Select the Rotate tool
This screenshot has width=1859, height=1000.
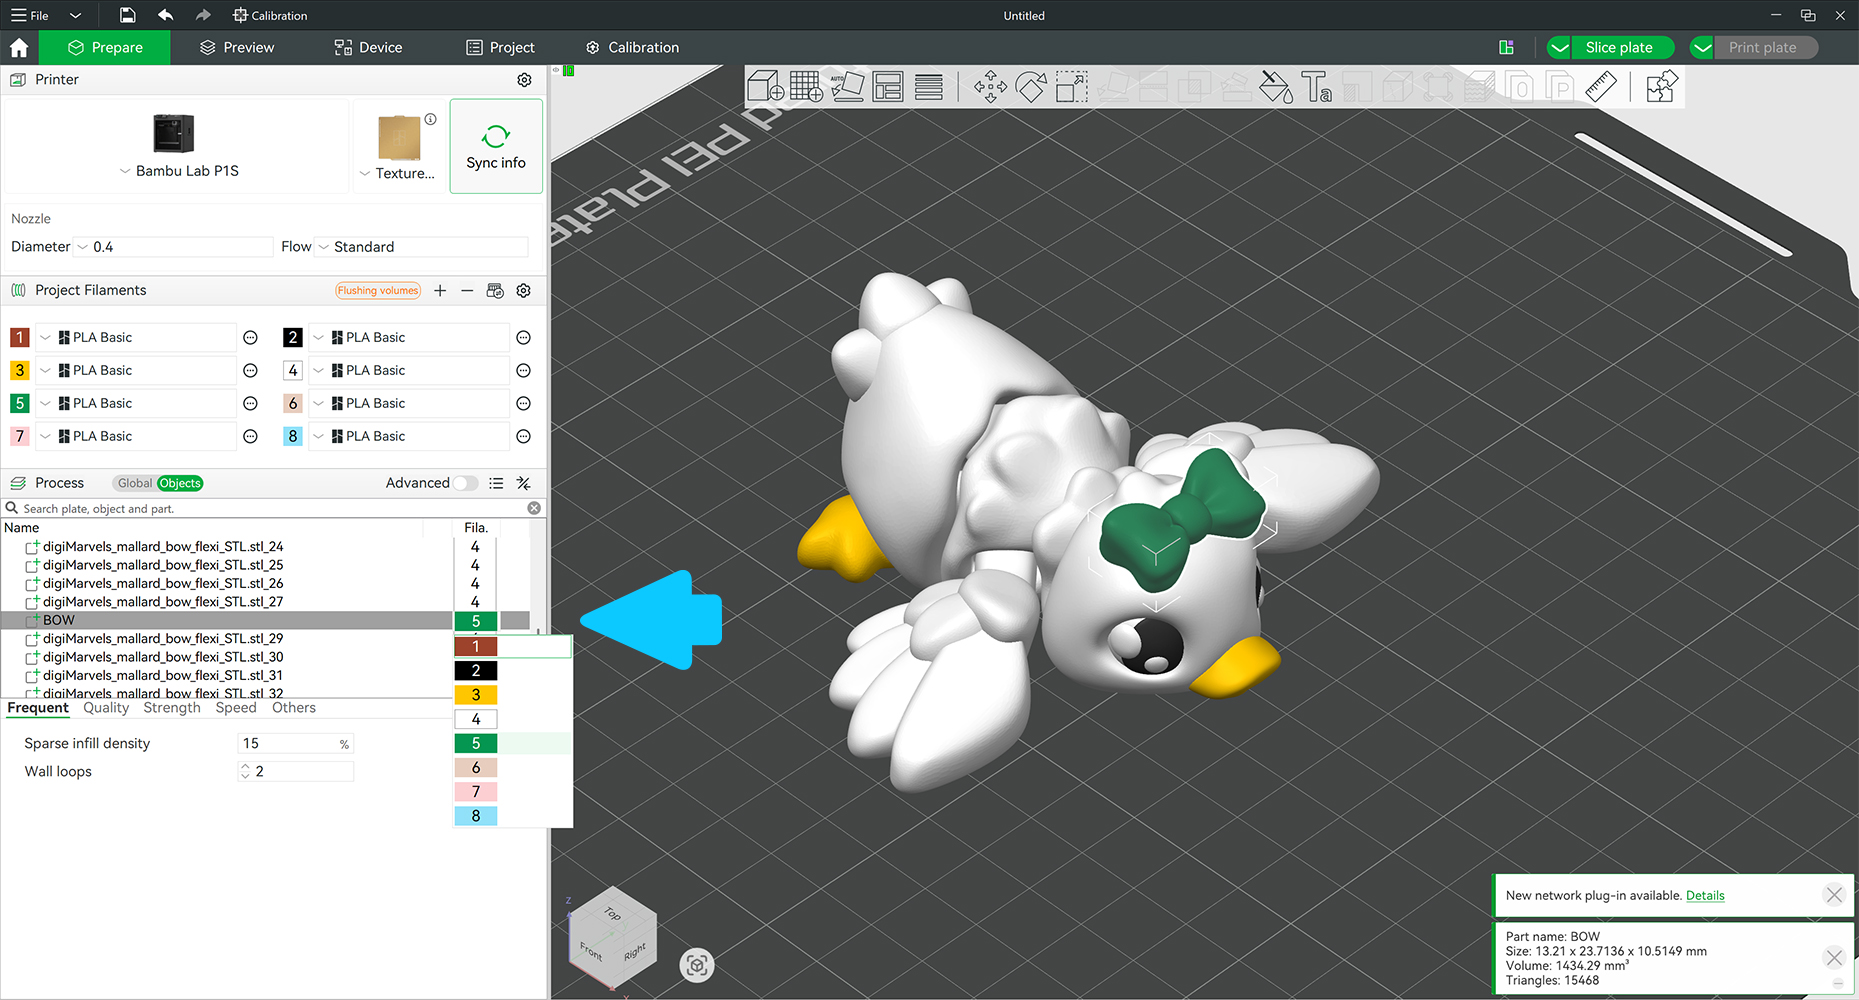pos(1031,87)
